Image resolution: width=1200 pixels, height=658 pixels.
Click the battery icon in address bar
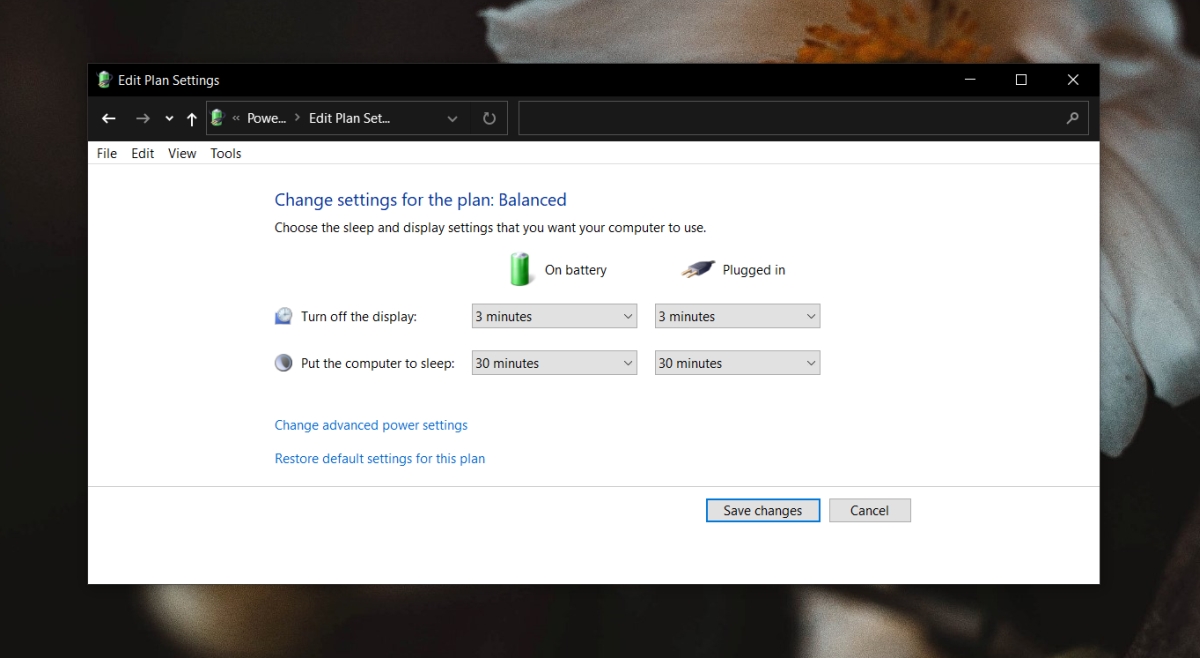click(x=217, y=118)
